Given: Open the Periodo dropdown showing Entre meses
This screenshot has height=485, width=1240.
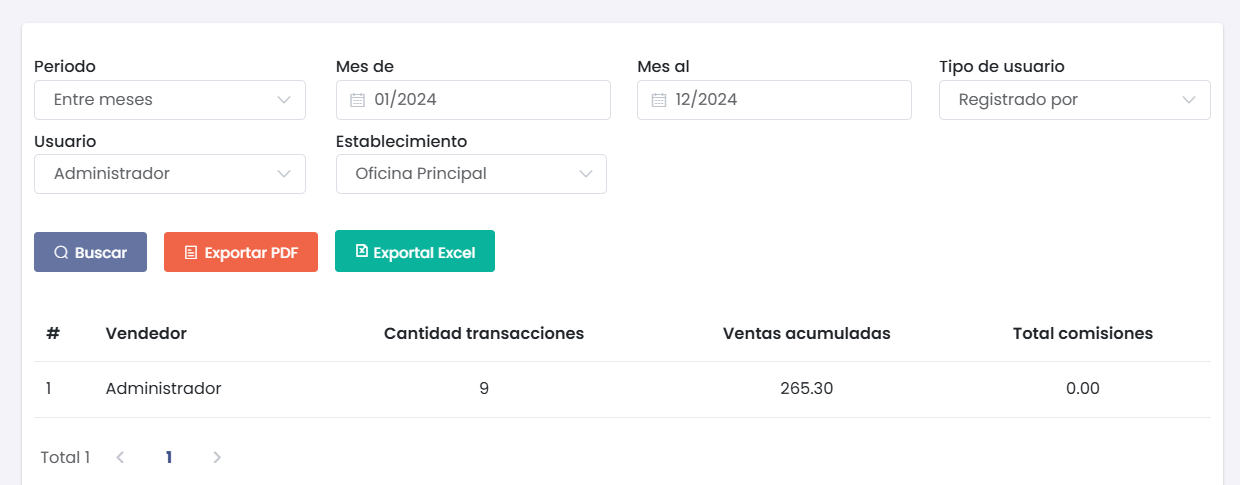Looking at the screenshot, I should coord(170,100).
